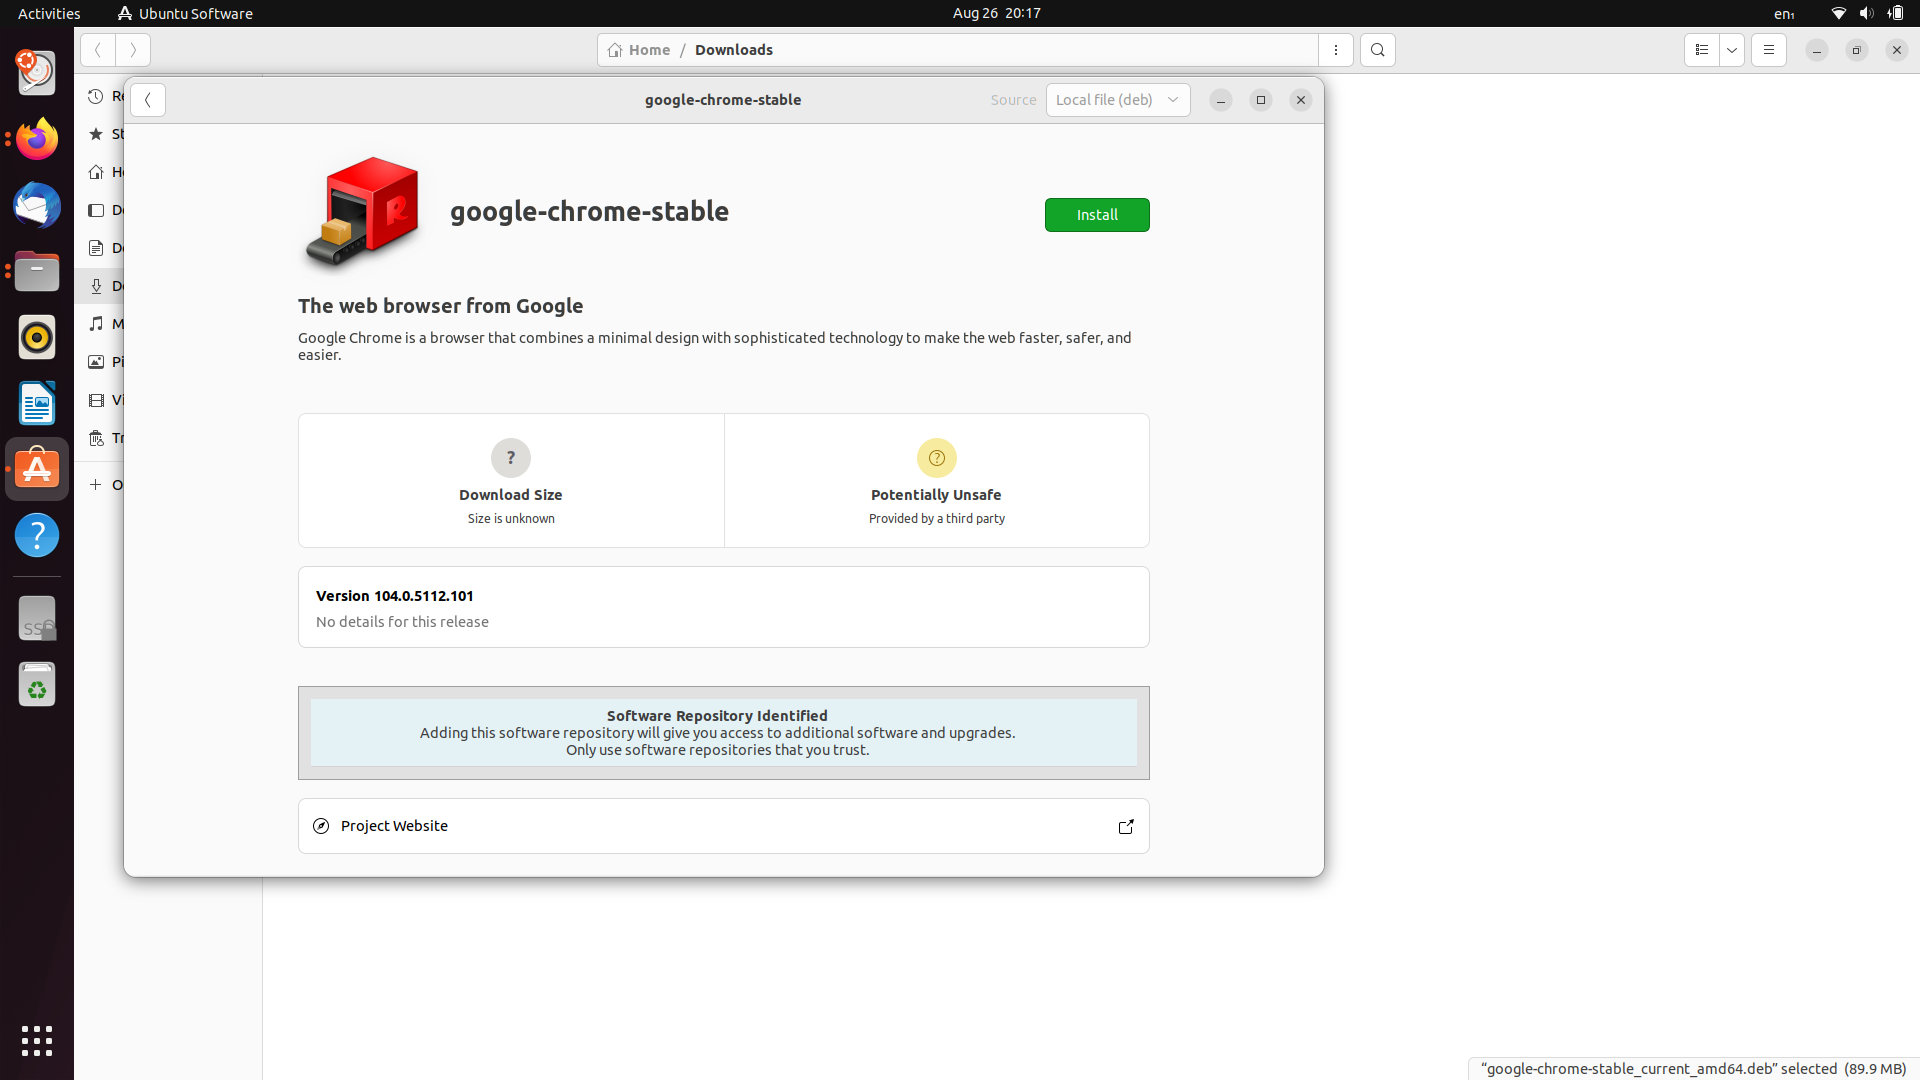Open Files app from dock

(x=37, y=271)
